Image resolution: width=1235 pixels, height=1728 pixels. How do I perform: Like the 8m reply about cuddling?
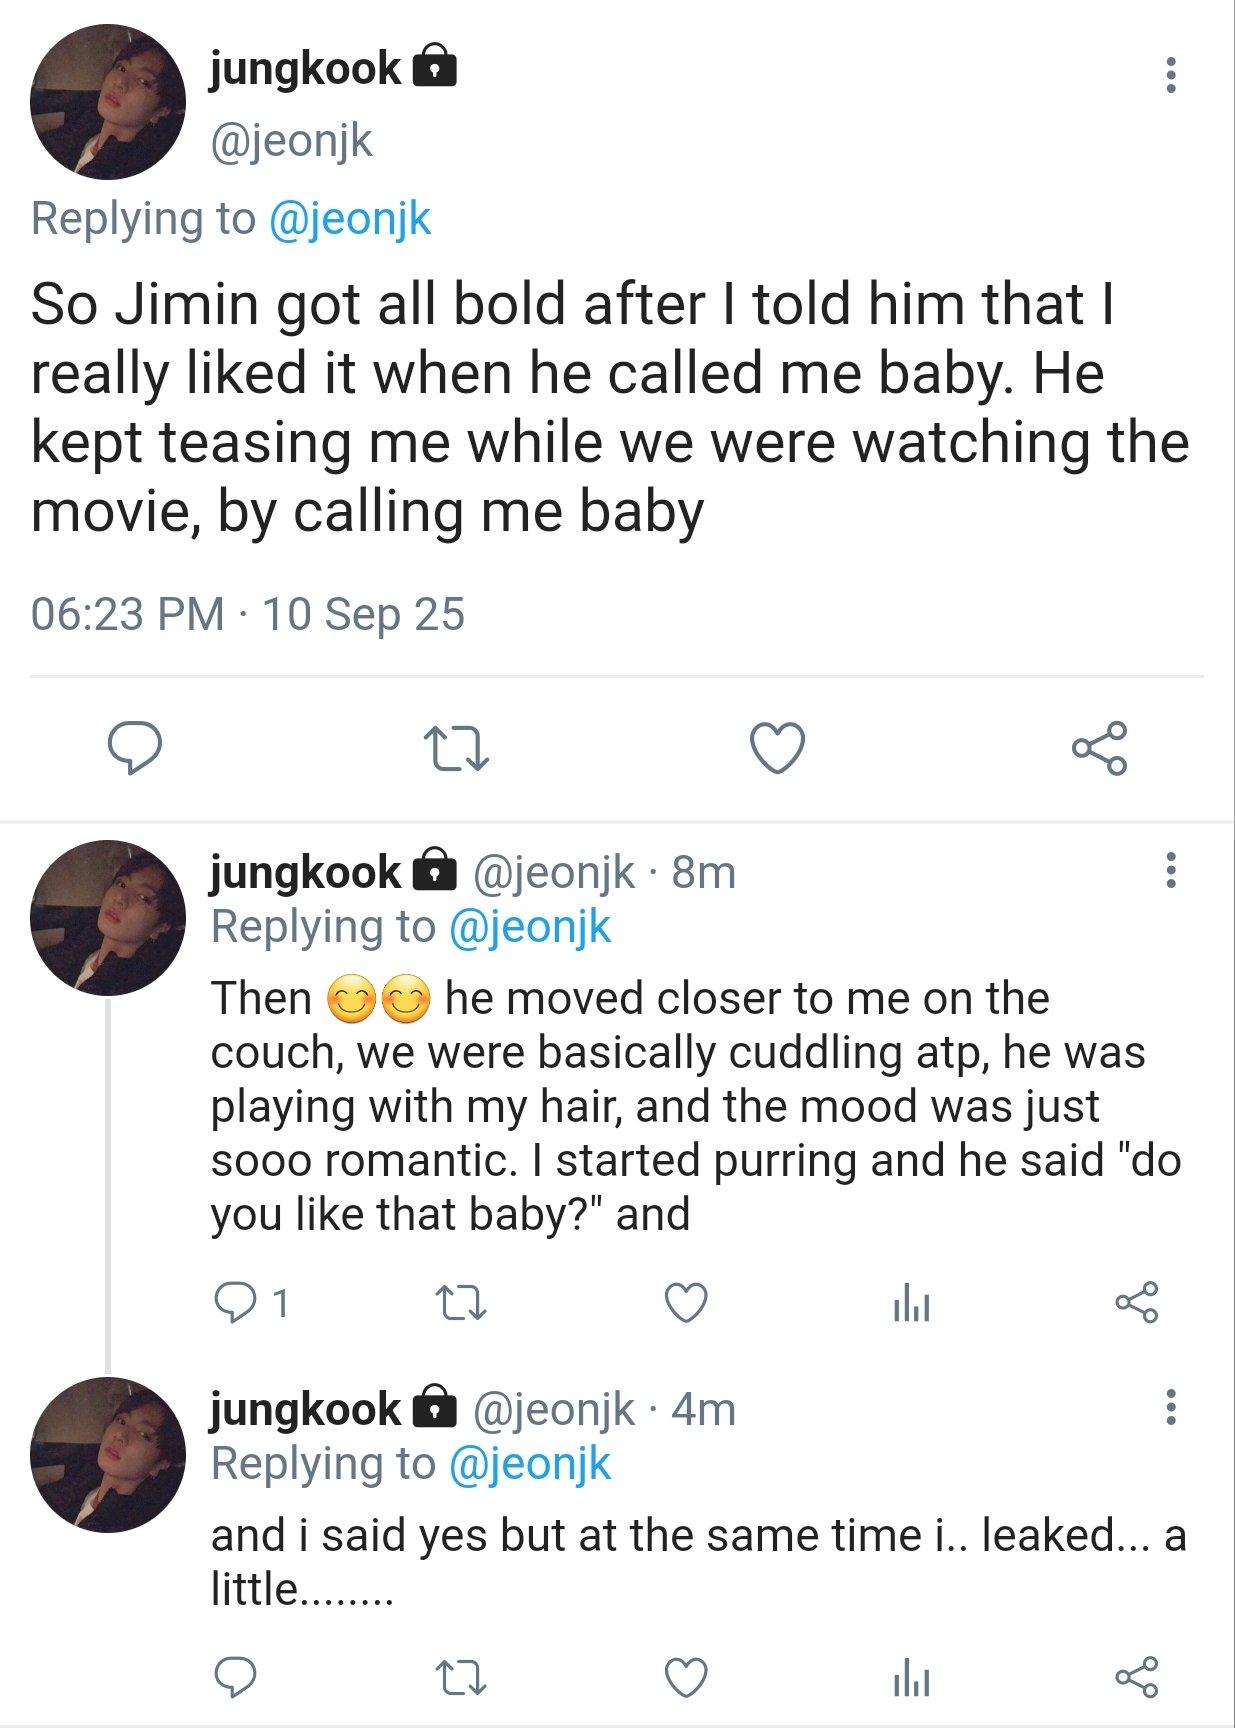[686, 1303]
